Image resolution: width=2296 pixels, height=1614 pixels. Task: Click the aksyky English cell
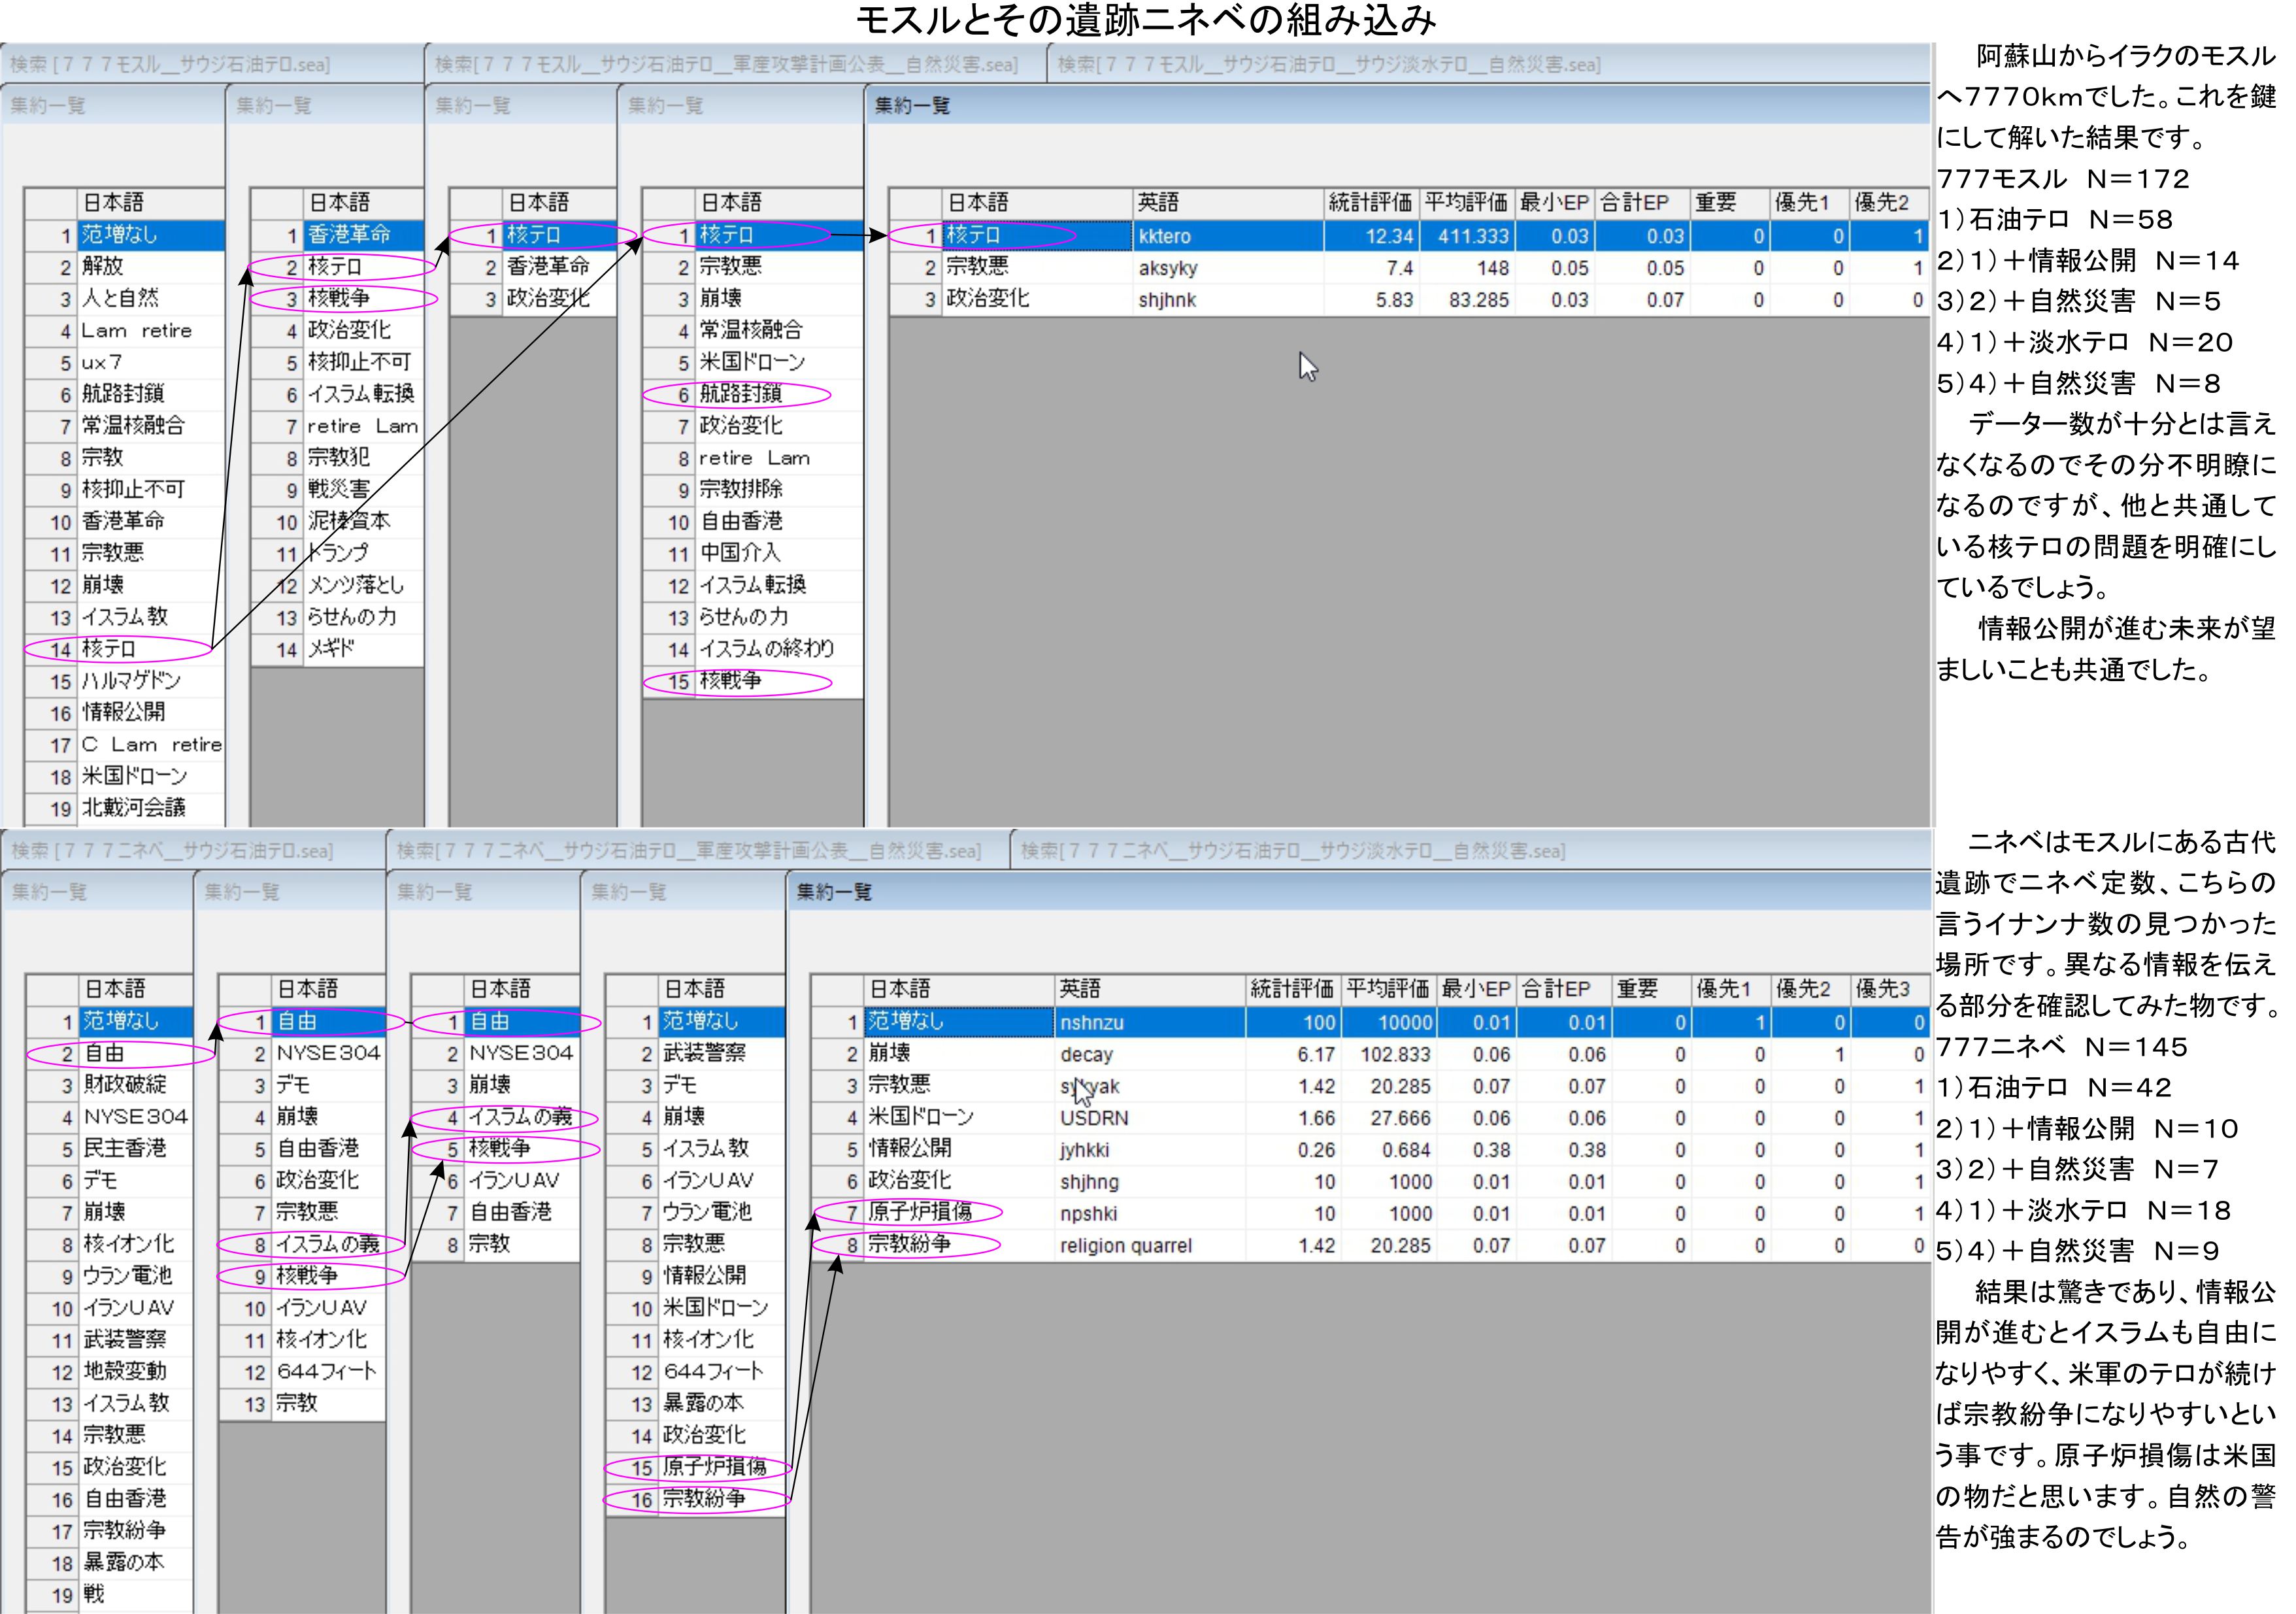pyautogui.click(x=1167, y=268)
